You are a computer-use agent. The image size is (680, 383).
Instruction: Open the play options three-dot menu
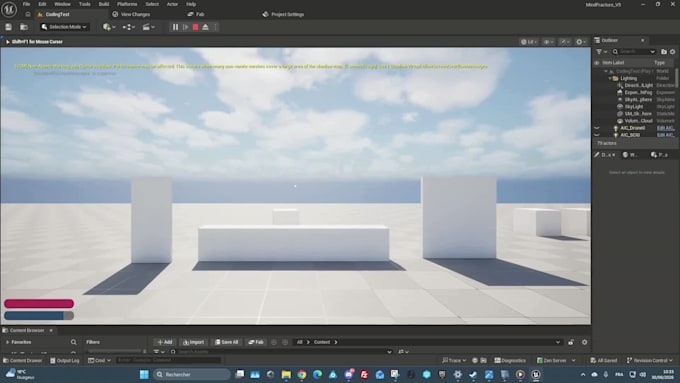216,27
